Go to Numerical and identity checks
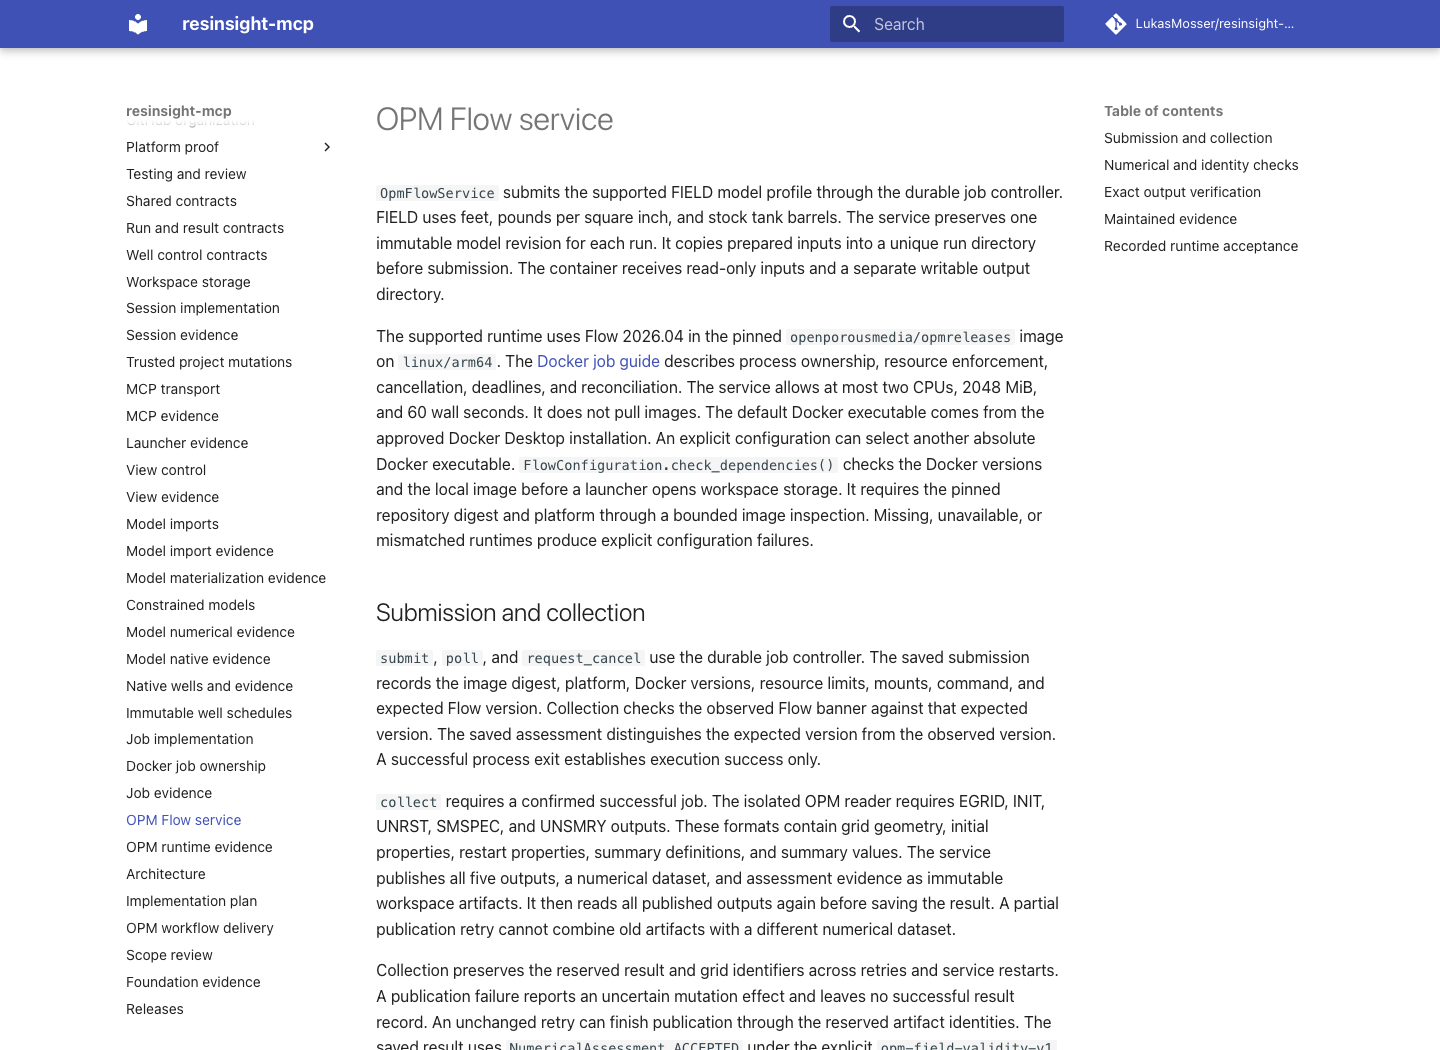The image size is (1440, 1050). pyautogui.click(x=1201, y=165)
